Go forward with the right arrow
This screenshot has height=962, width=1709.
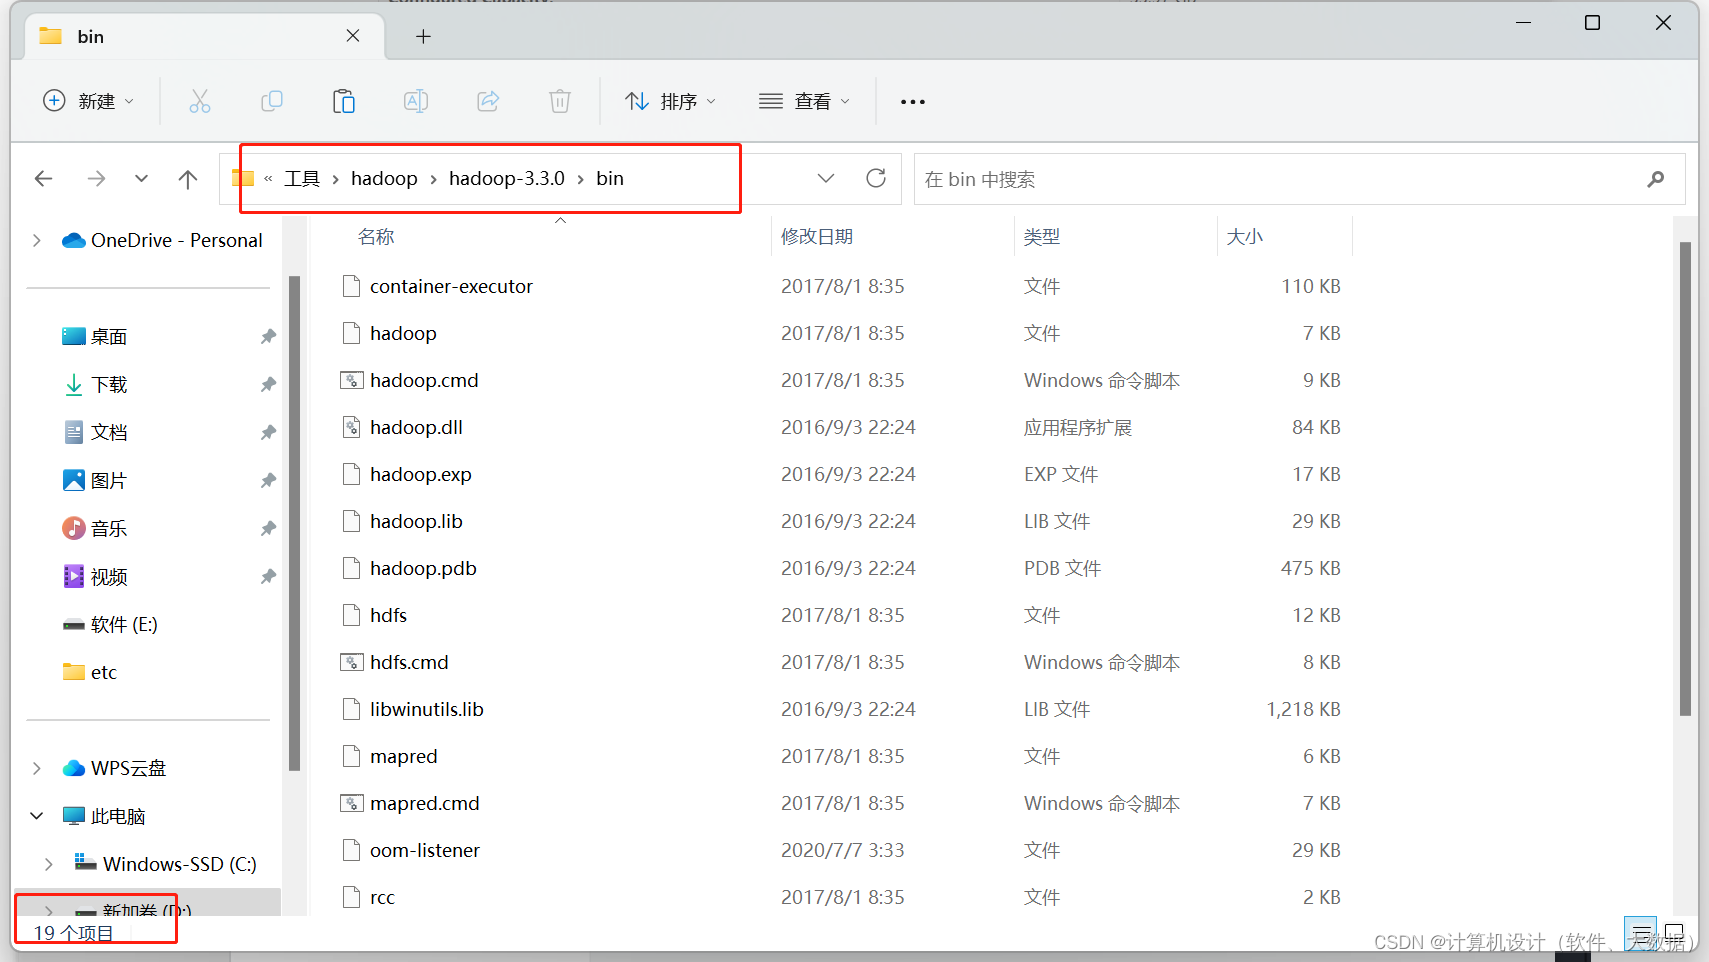(96, 179)
